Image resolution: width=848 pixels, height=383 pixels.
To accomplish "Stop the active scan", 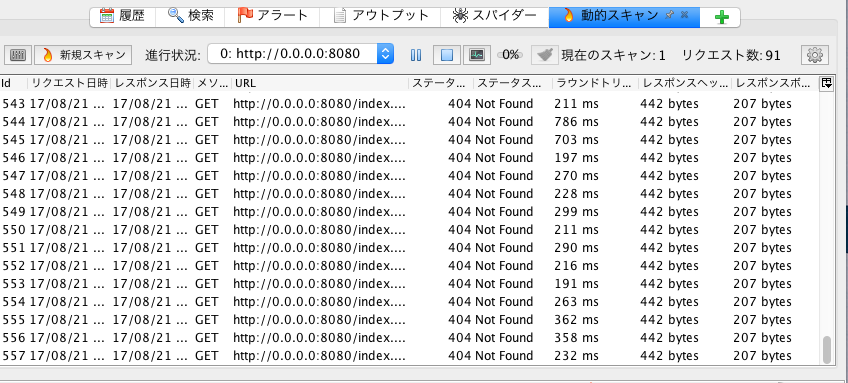I will [447, 55].
